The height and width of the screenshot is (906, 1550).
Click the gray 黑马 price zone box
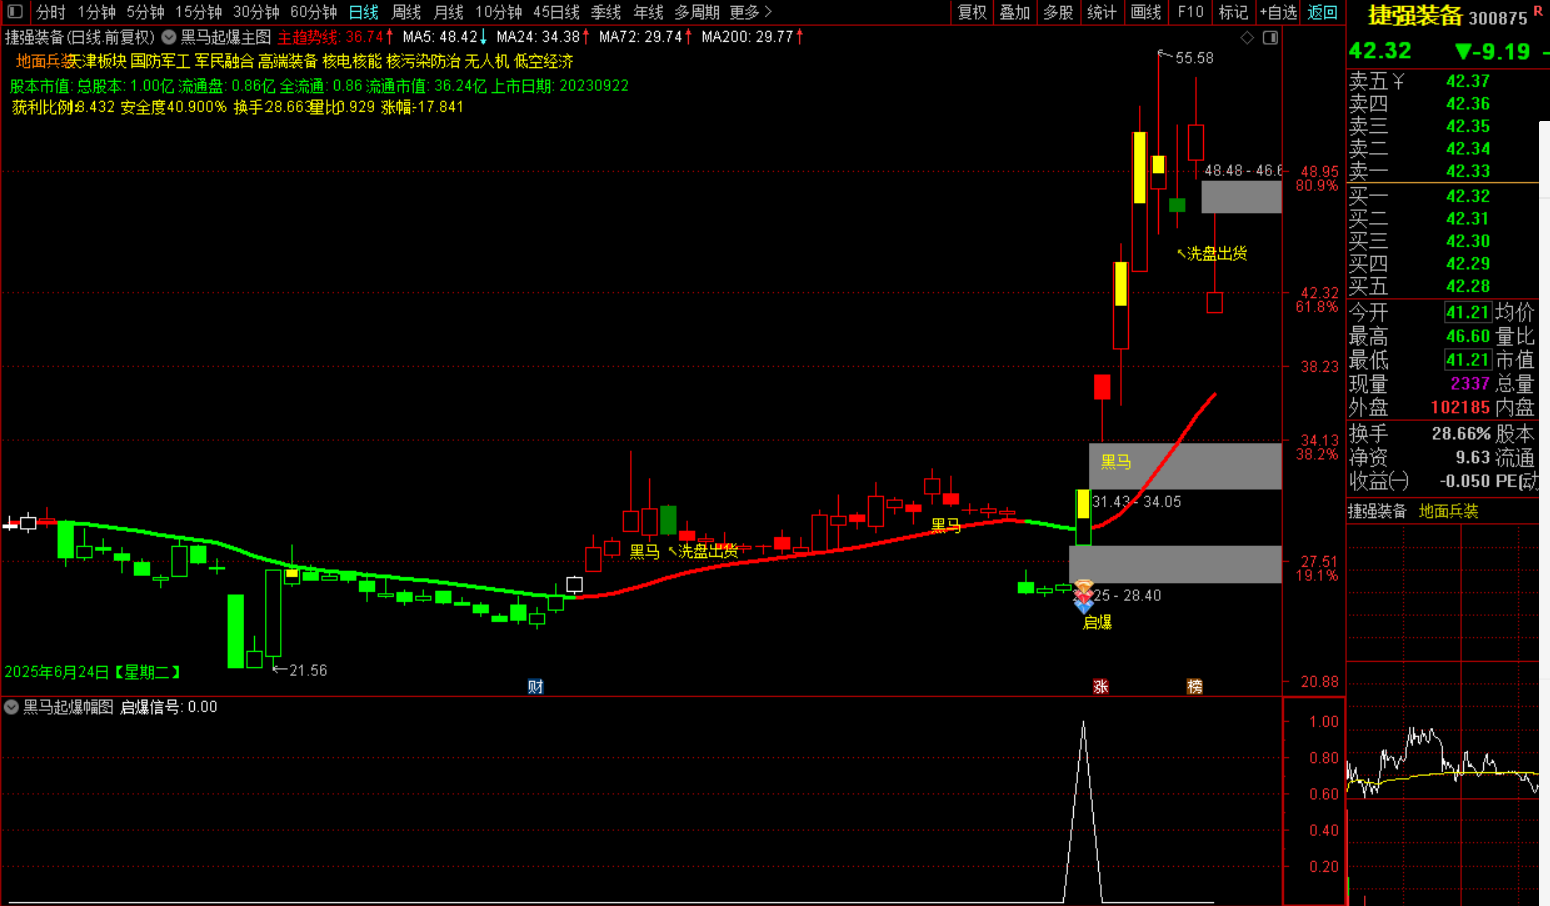(x=1184, y=466)
